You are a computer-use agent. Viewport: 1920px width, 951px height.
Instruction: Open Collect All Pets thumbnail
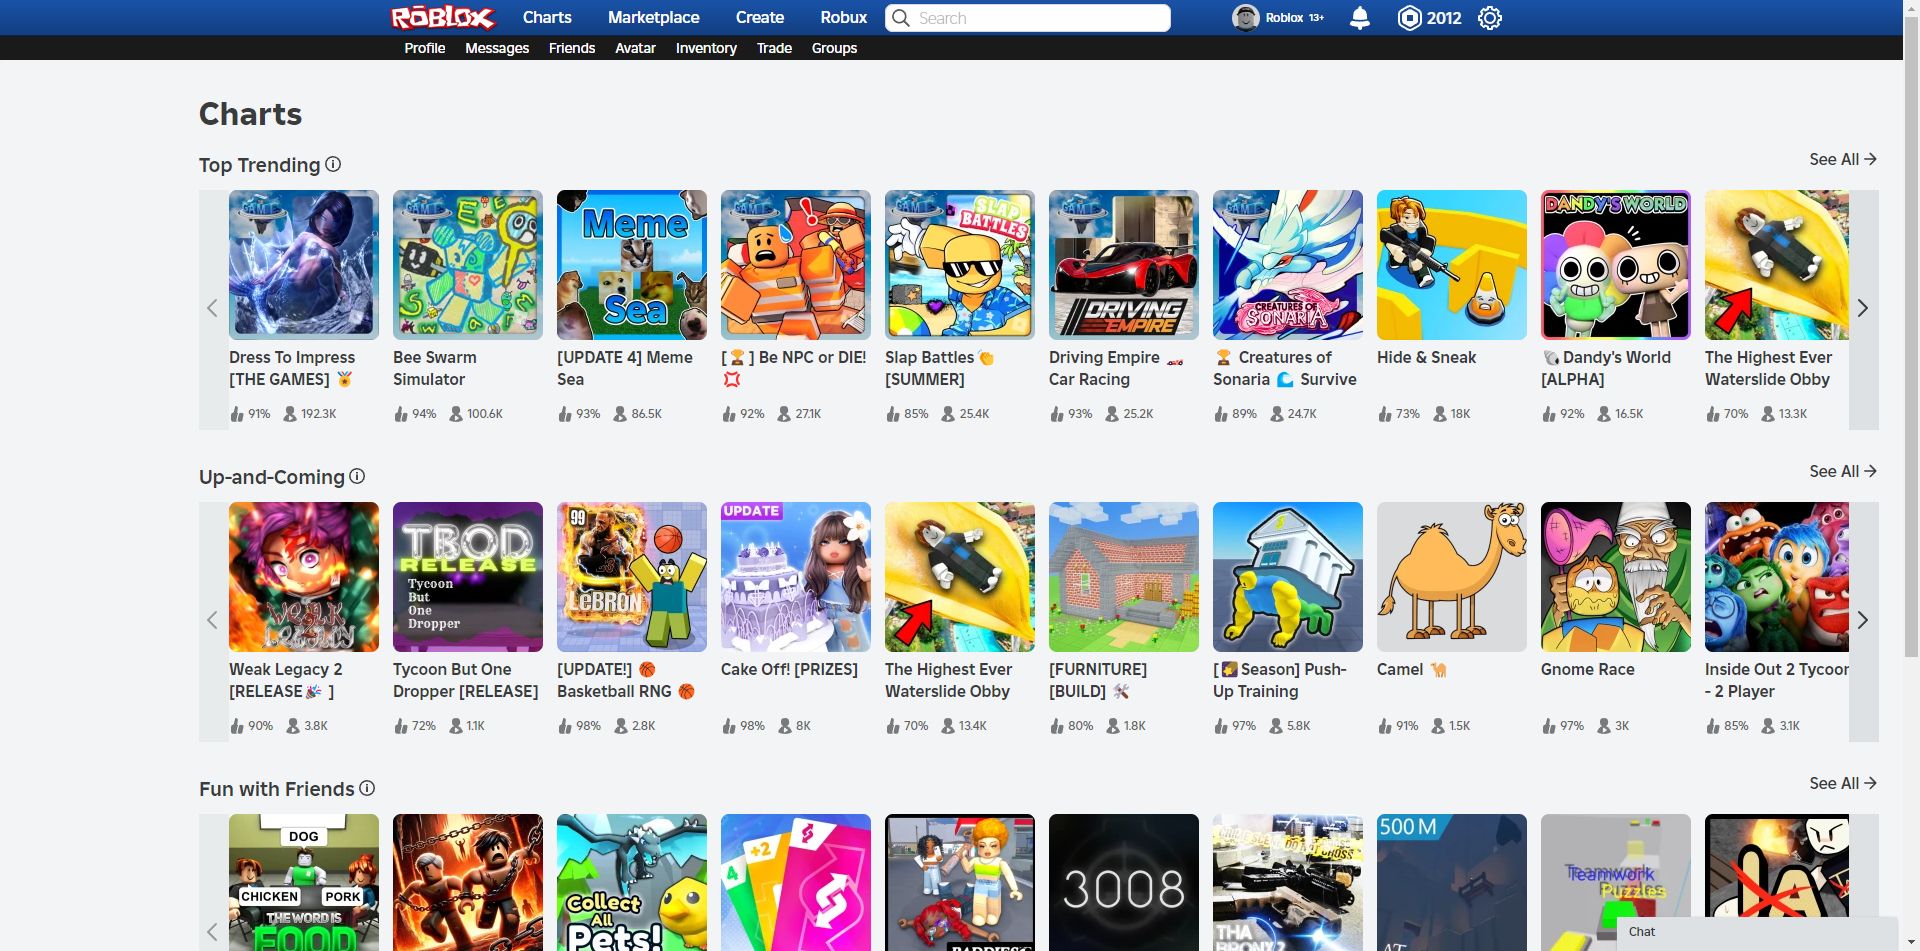632,882
